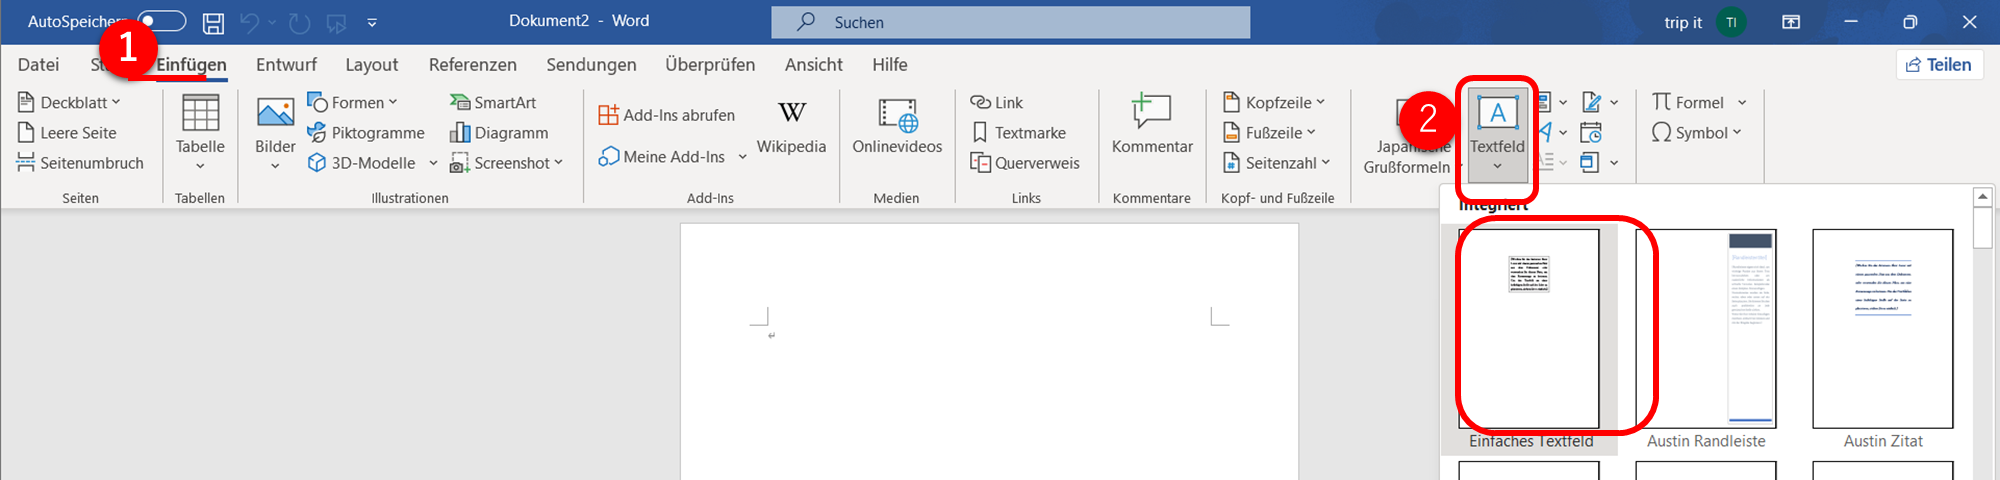The image size is (2000, 480).
Task: Insert a Seitenumbruch
Action: tap(80, 163)
